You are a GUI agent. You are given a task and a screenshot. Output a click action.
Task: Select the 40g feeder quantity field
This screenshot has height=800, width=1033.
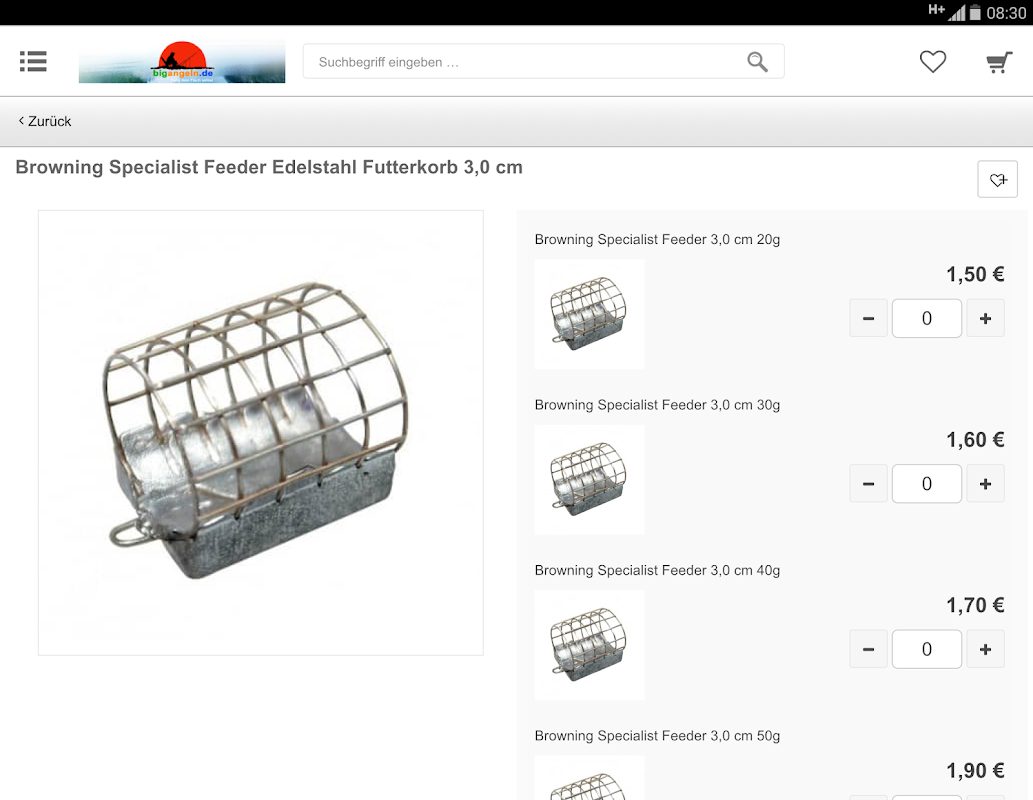[926, 649]
